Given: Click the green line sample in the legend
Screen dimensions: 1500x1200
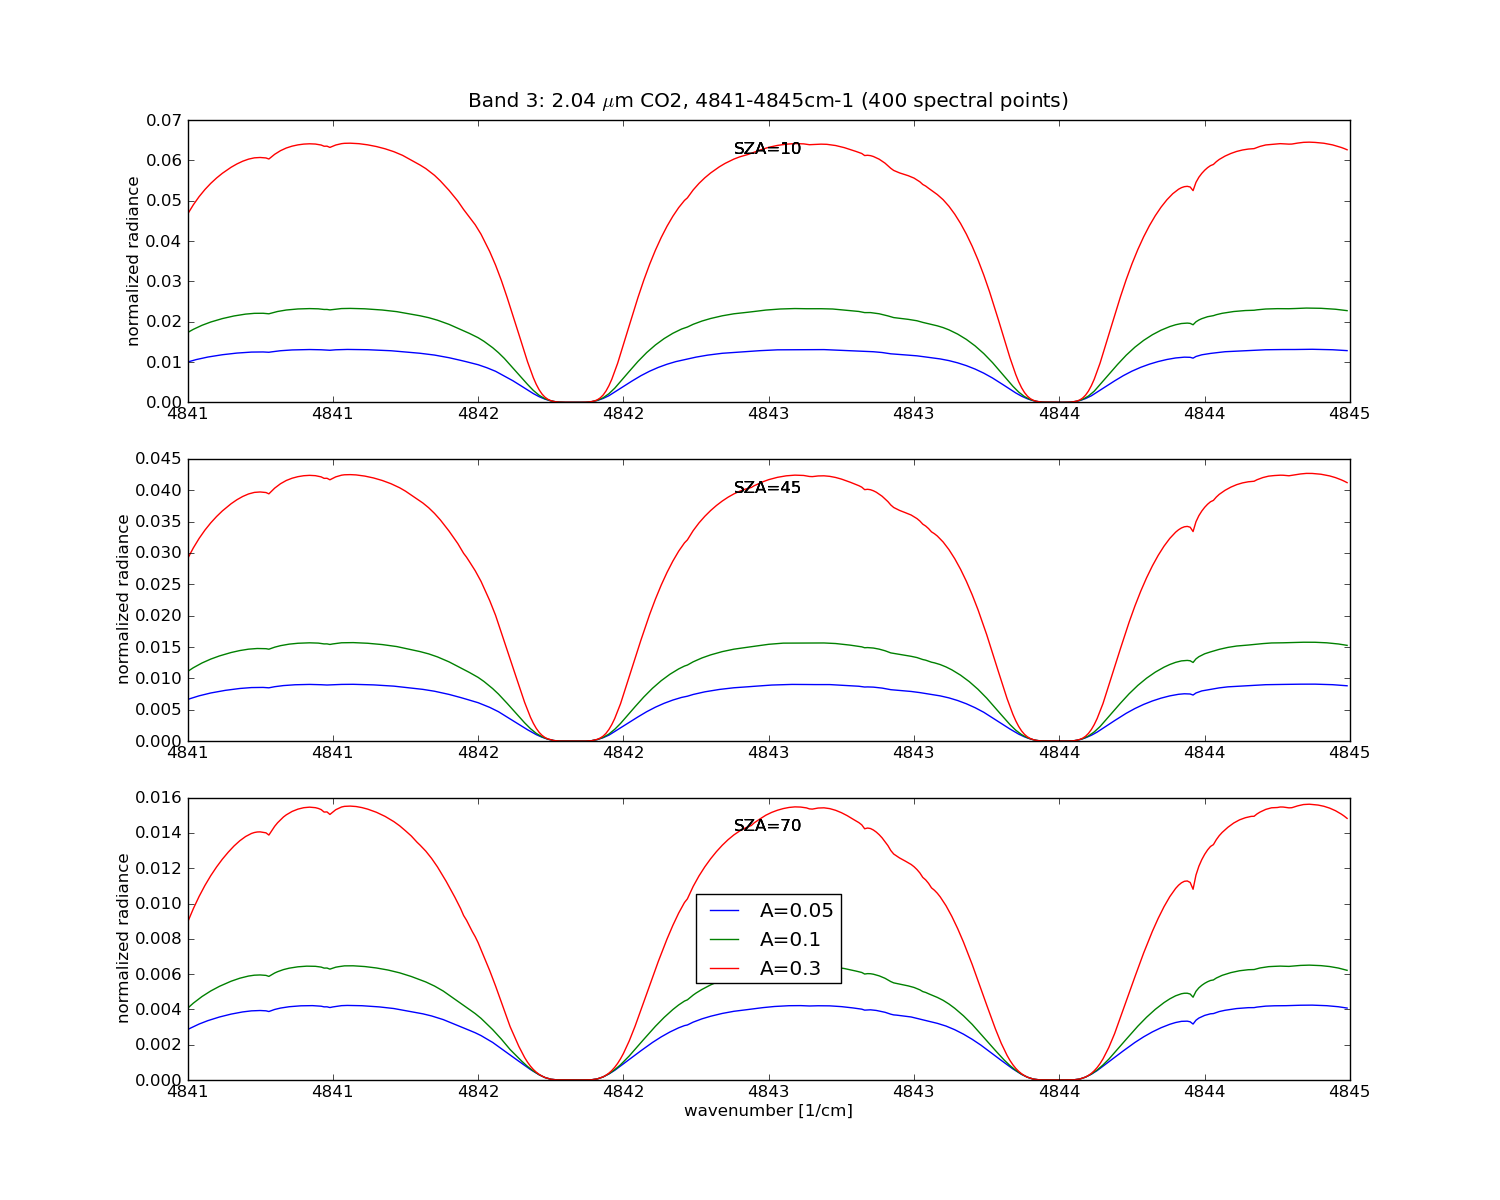Looking at the screenshot, I should click(724, 940).
